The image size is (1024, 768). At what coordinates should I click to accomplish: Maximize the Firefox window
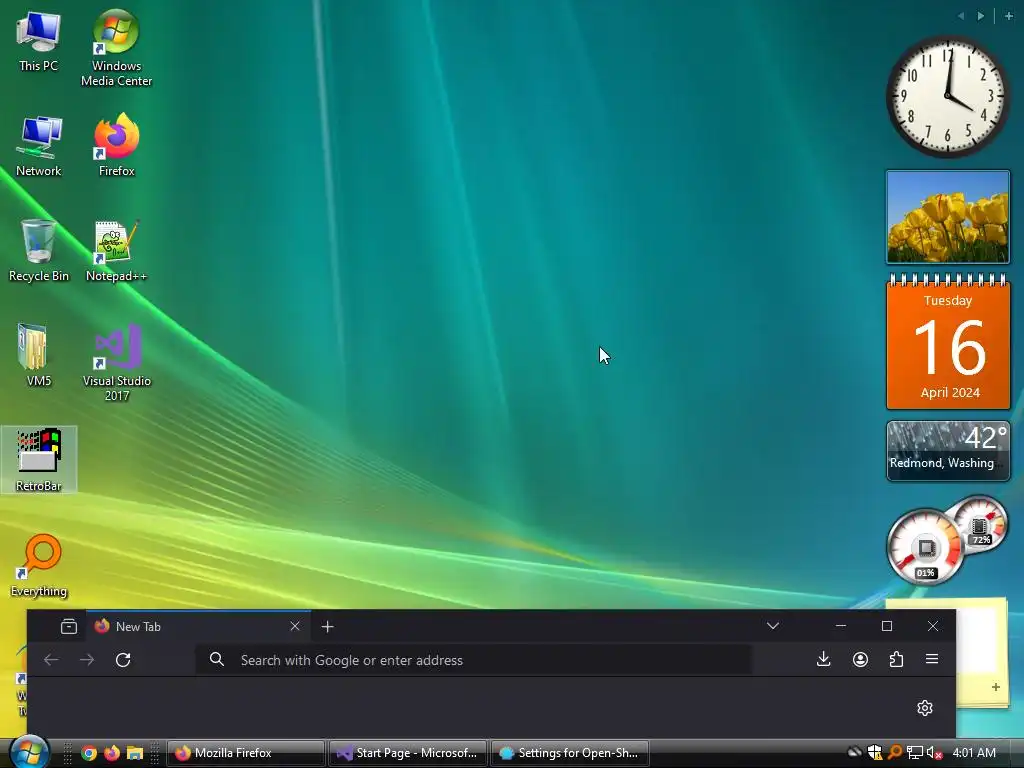887,626
